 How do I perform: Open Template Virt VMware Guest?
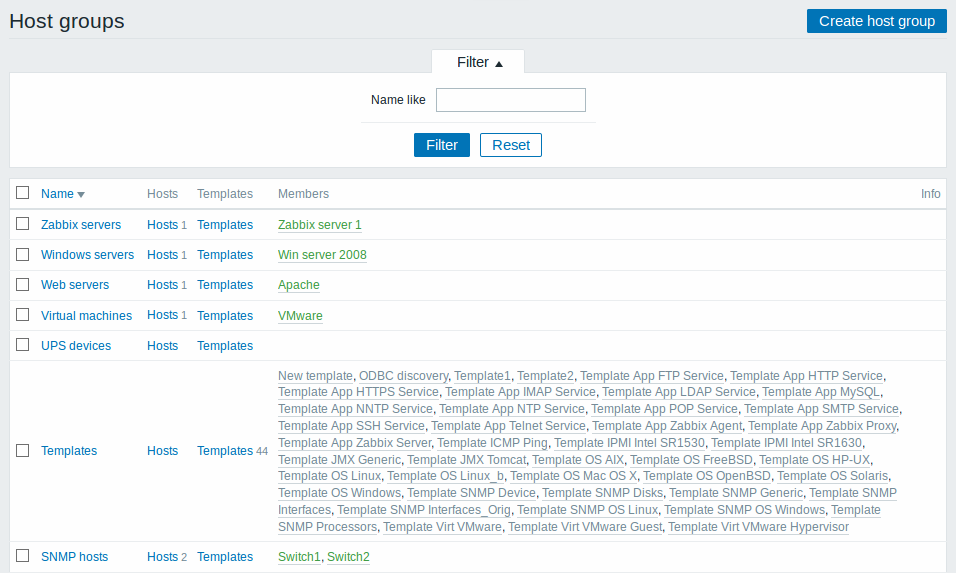(x=585, y=527)
